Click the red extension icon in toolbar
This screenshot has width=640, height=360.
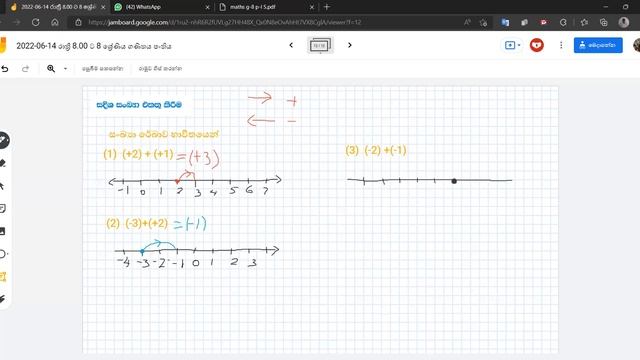click(x=544, y=22)
